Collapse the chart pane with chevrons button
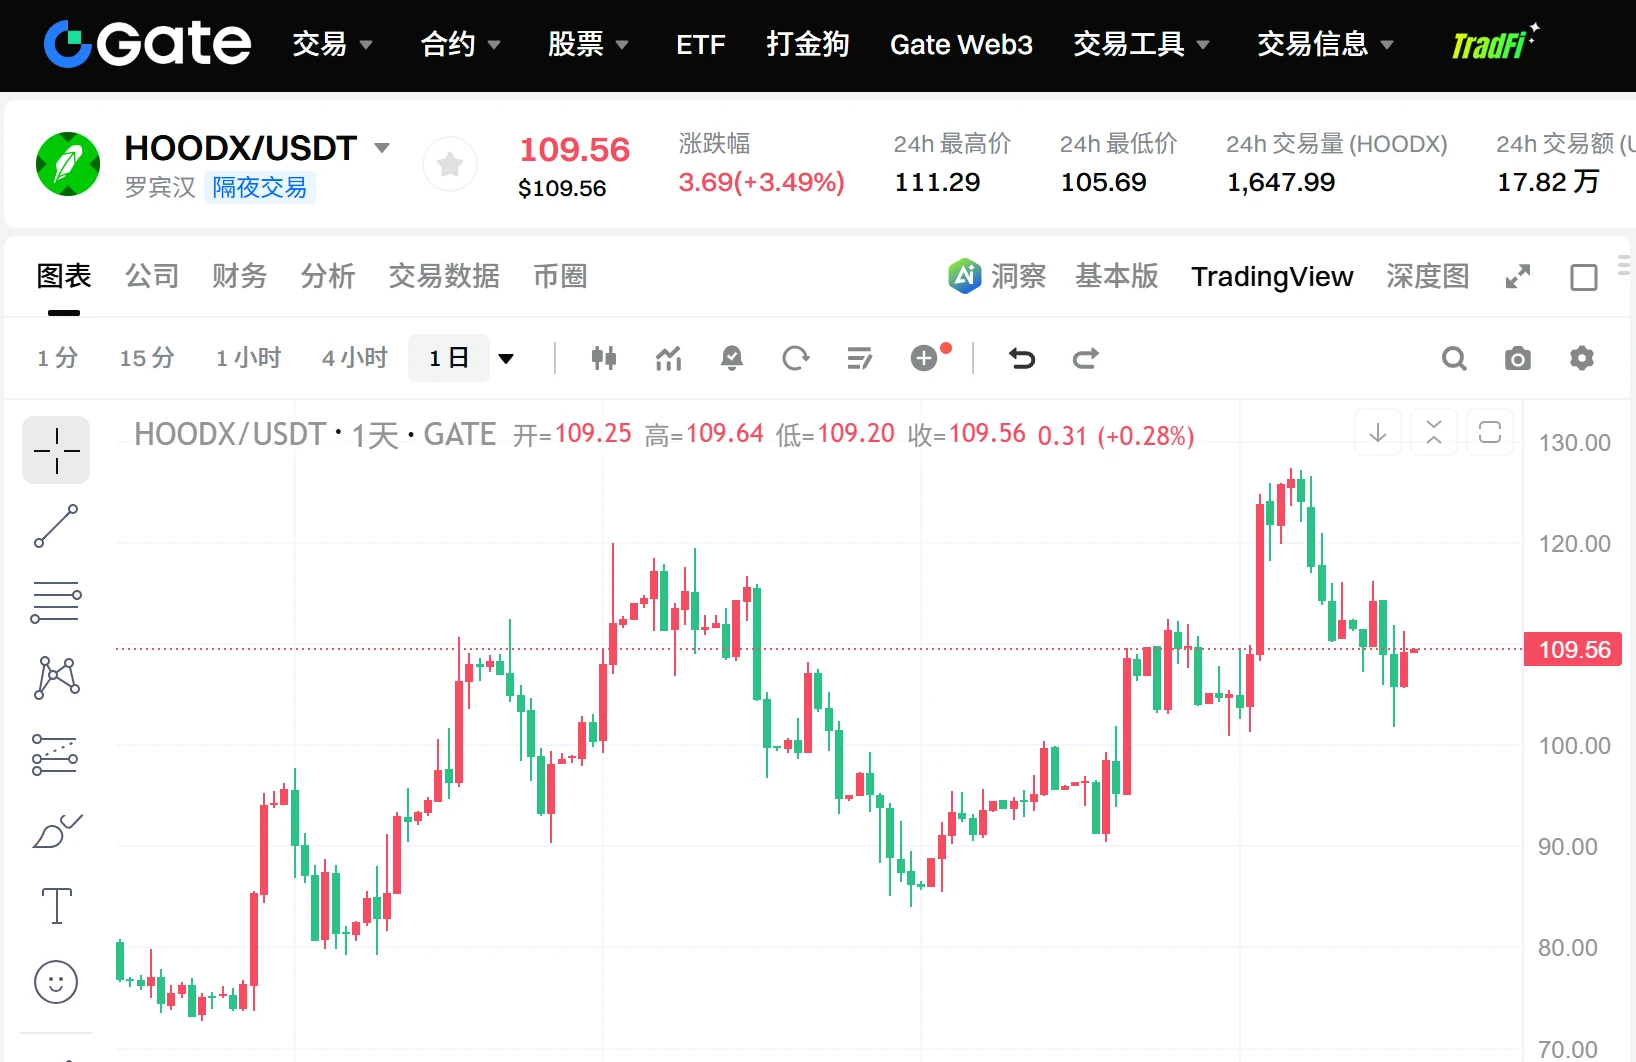Viewport: 1636px width, 1062px height. point(1434,432)
